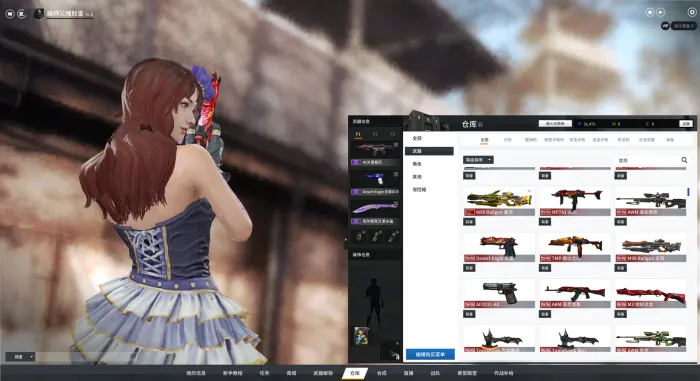This screenshot has width=700, height=381.
Task: Open the settings gear in top-right corner
Action: (x=692, y=13)
